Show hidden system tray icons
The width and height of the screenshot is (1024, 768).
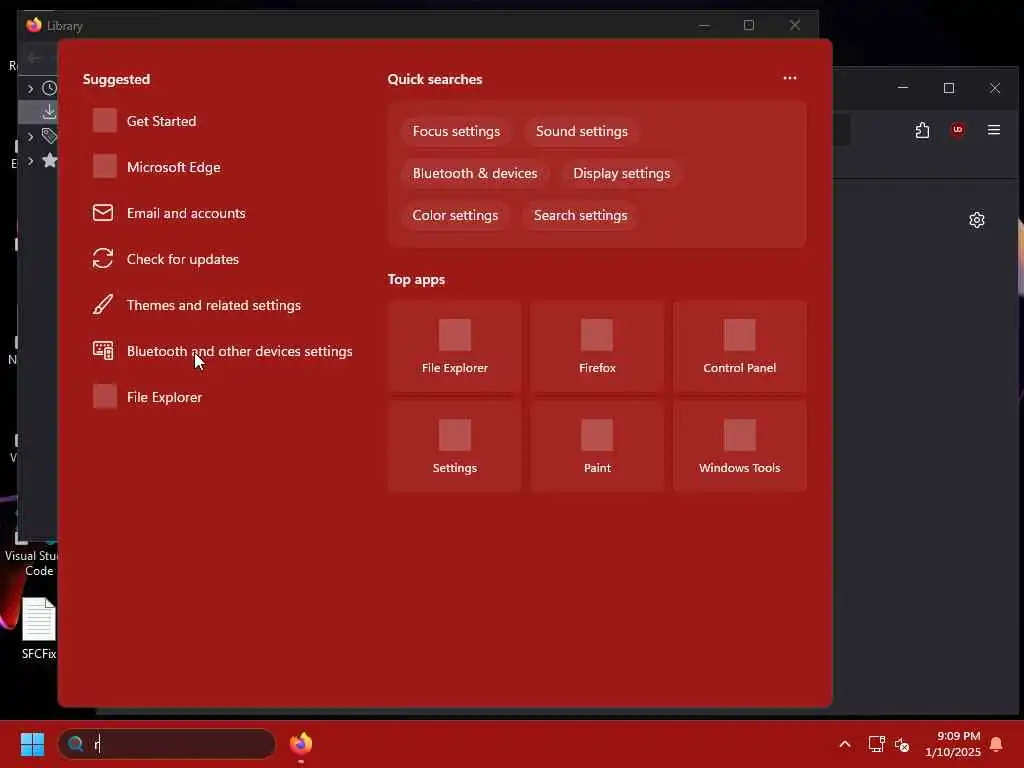click(x=844, y=744)
